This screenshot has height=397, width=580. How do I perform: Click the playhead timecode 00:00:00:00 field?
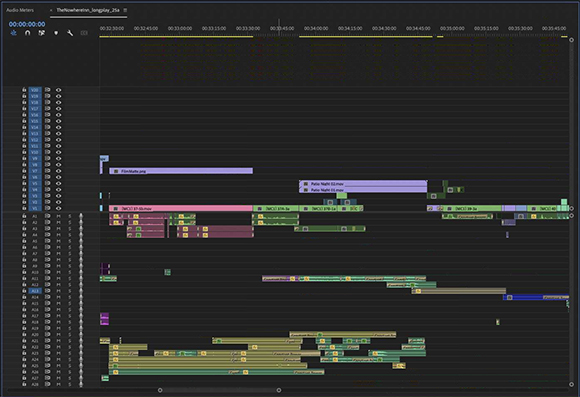tap(27, 24)
